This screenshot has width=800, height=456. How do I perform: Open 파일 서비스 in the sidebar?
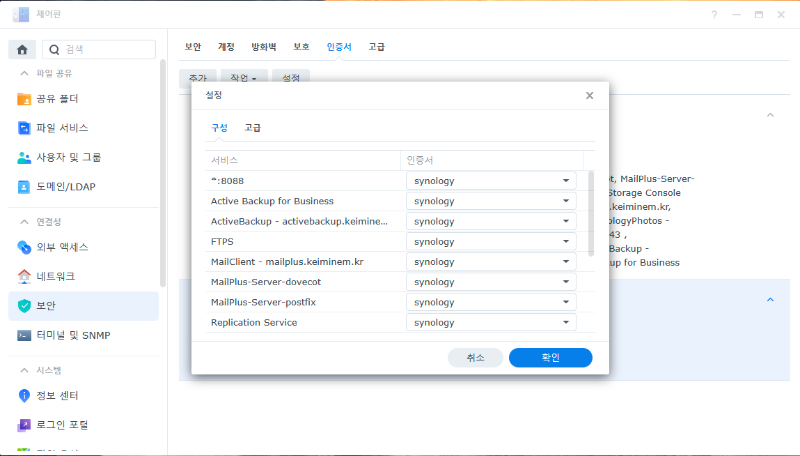tap(62, 128)
